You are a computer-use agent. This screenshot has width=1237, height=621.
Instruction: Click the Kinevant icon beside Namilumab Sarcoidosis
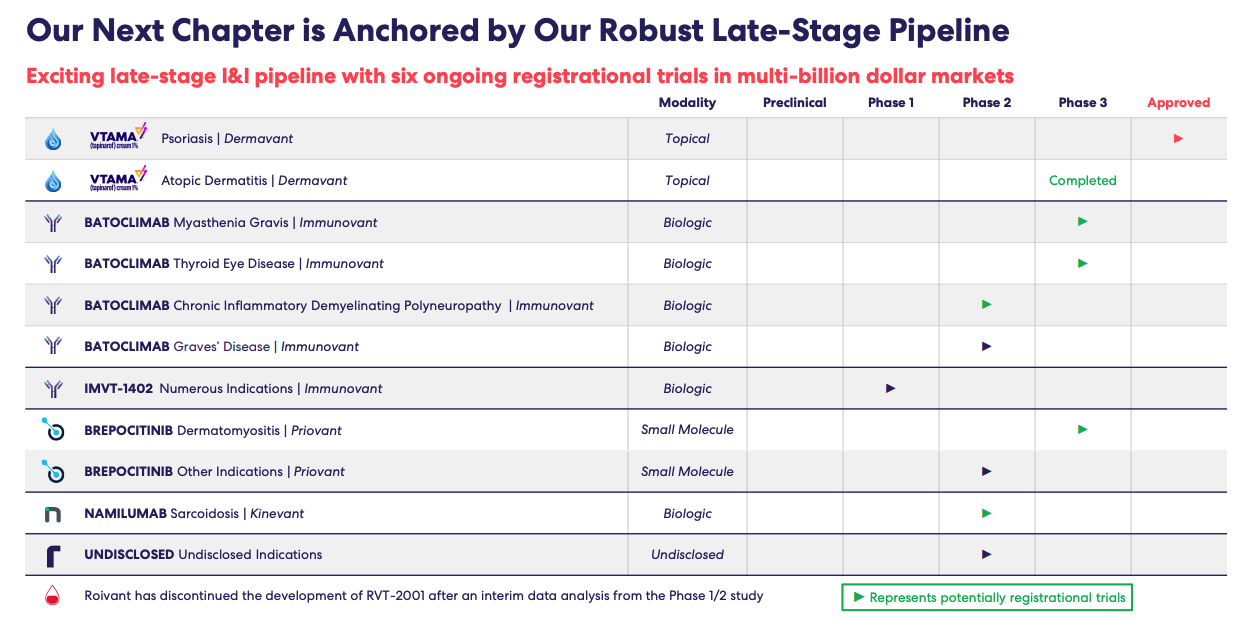[x=53, y=514]
